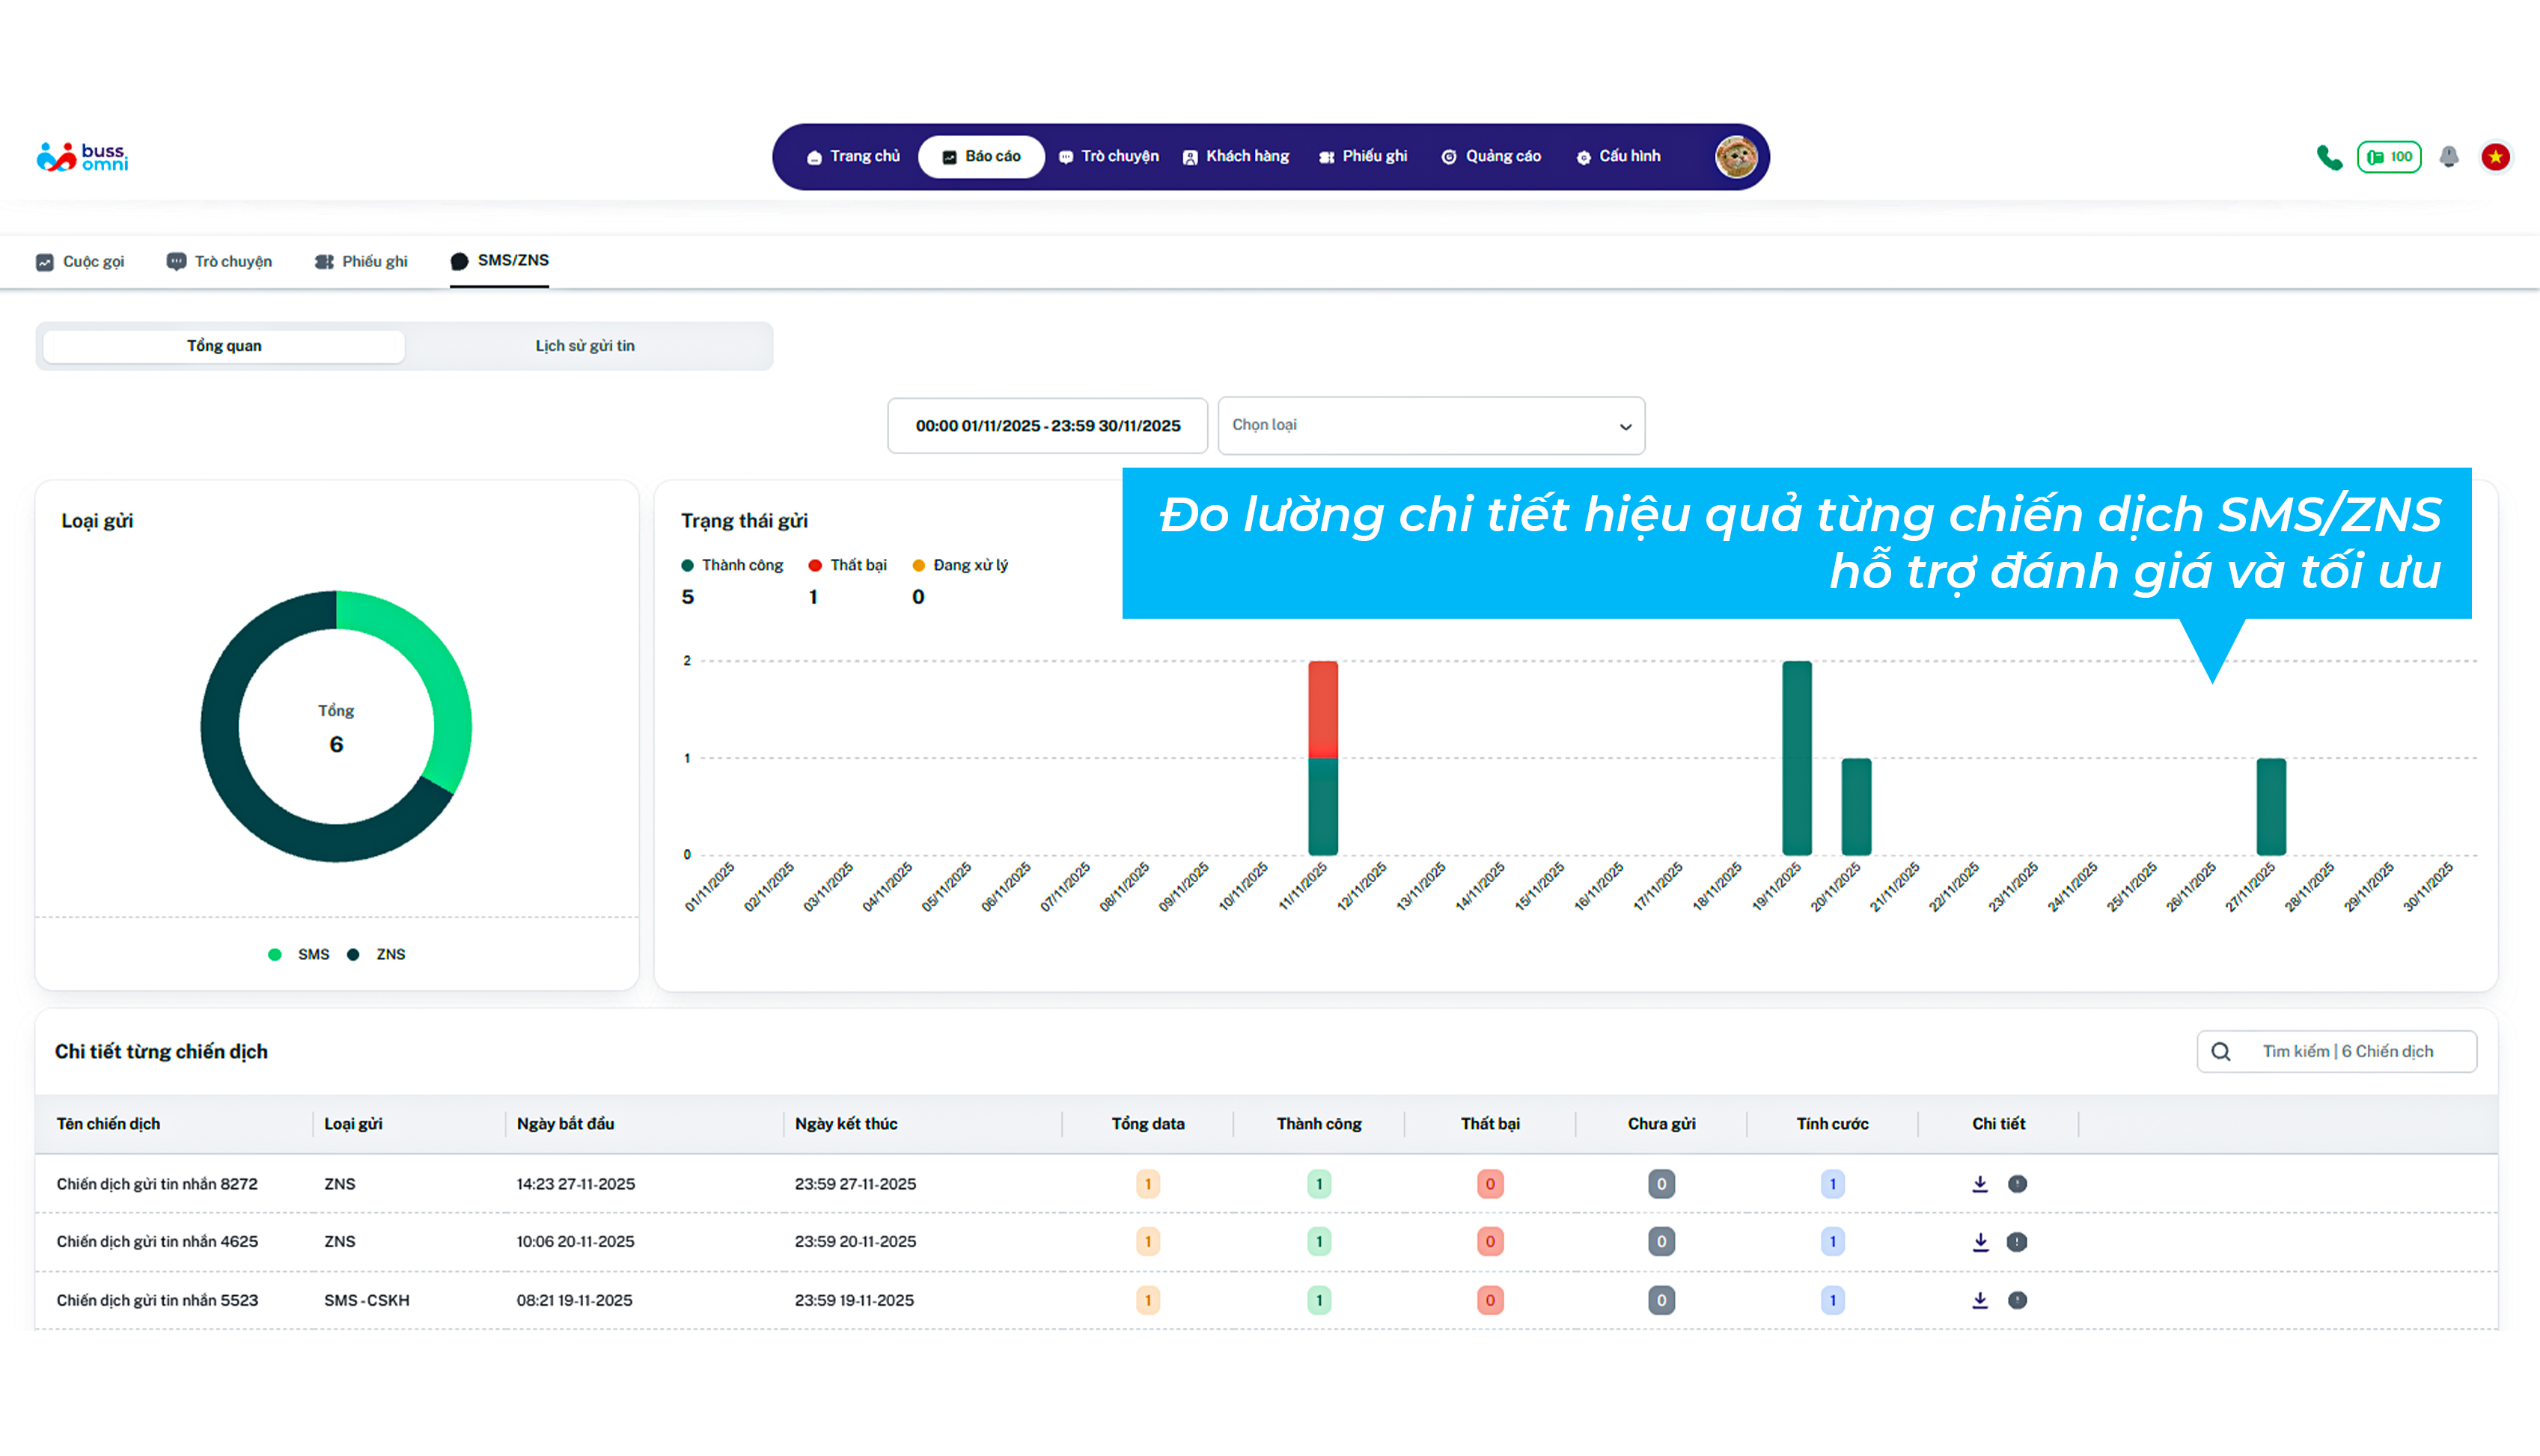Open the notification bell

click(x=2448, y=157)
